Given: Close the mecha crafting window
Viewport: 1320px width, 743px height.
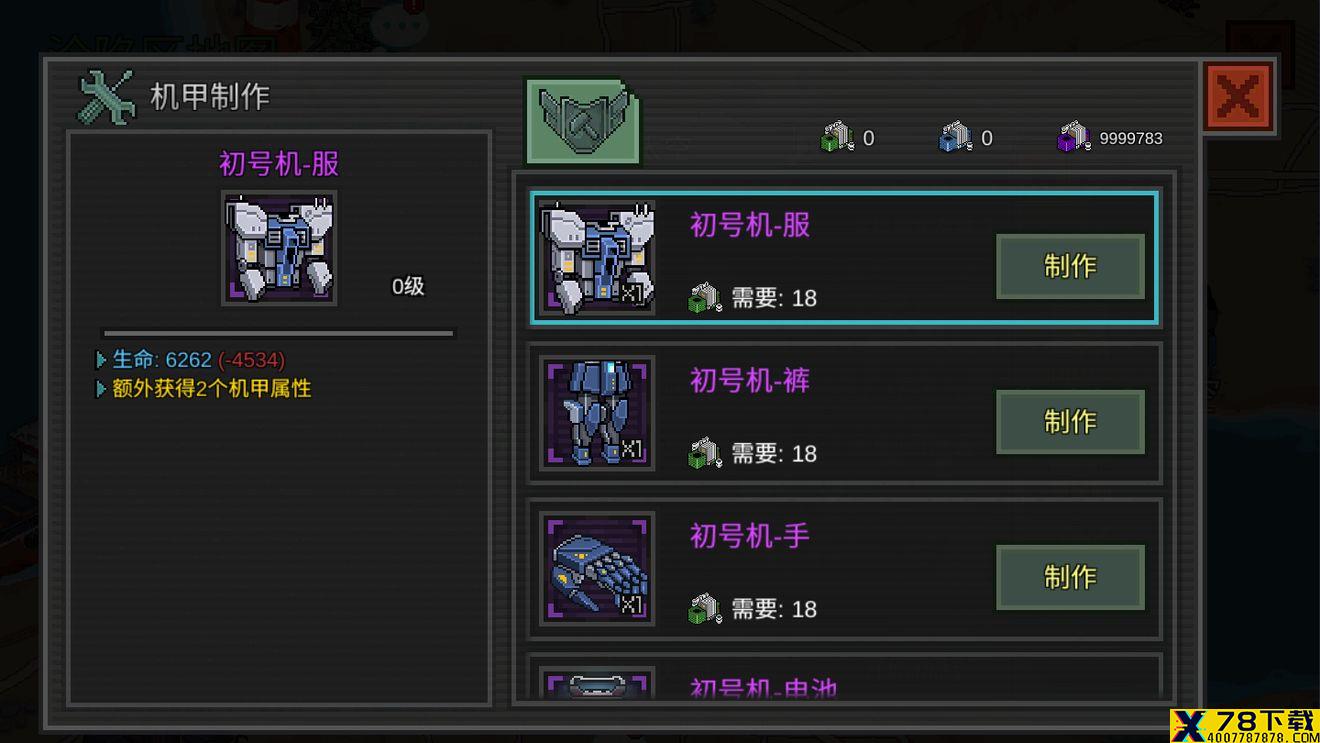Looking at the screenshot, I should 1238,97.
